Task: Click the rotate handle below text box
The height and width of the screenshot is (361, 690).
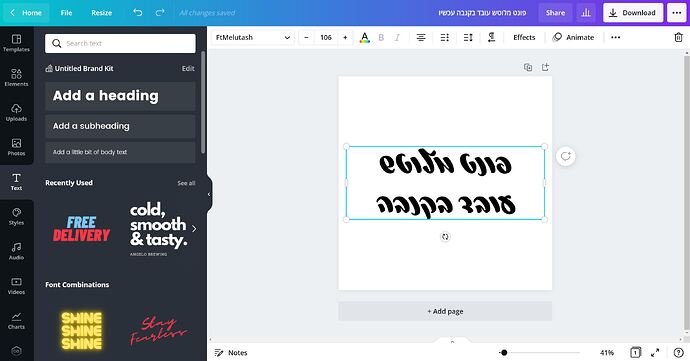Action: point(445,237)
